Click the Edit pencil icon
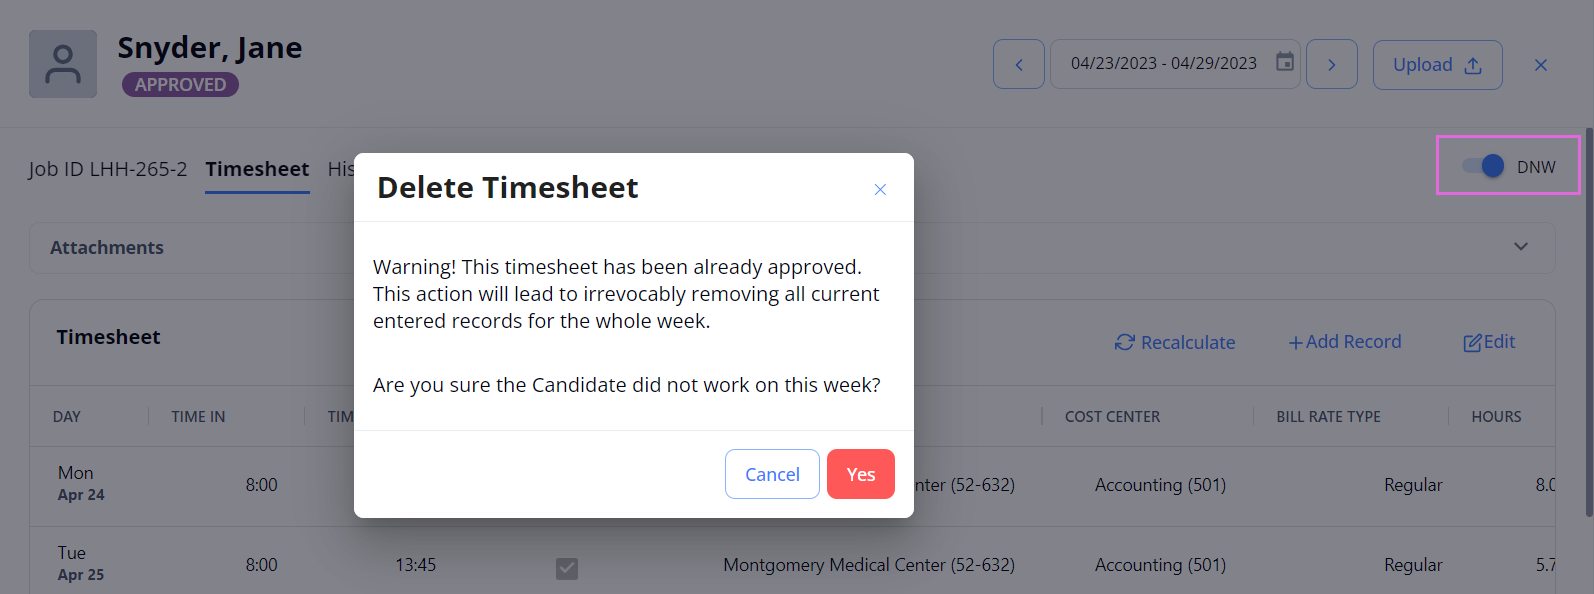Viewport: 1594px width, 594px height. coord(1472,343)
